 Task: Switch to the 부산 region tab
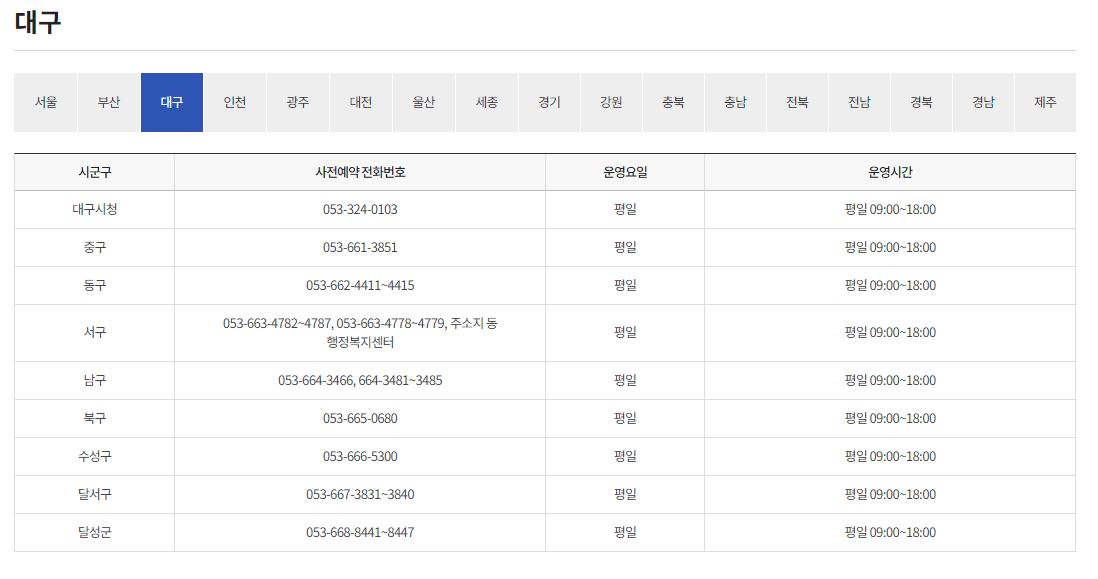105,101
